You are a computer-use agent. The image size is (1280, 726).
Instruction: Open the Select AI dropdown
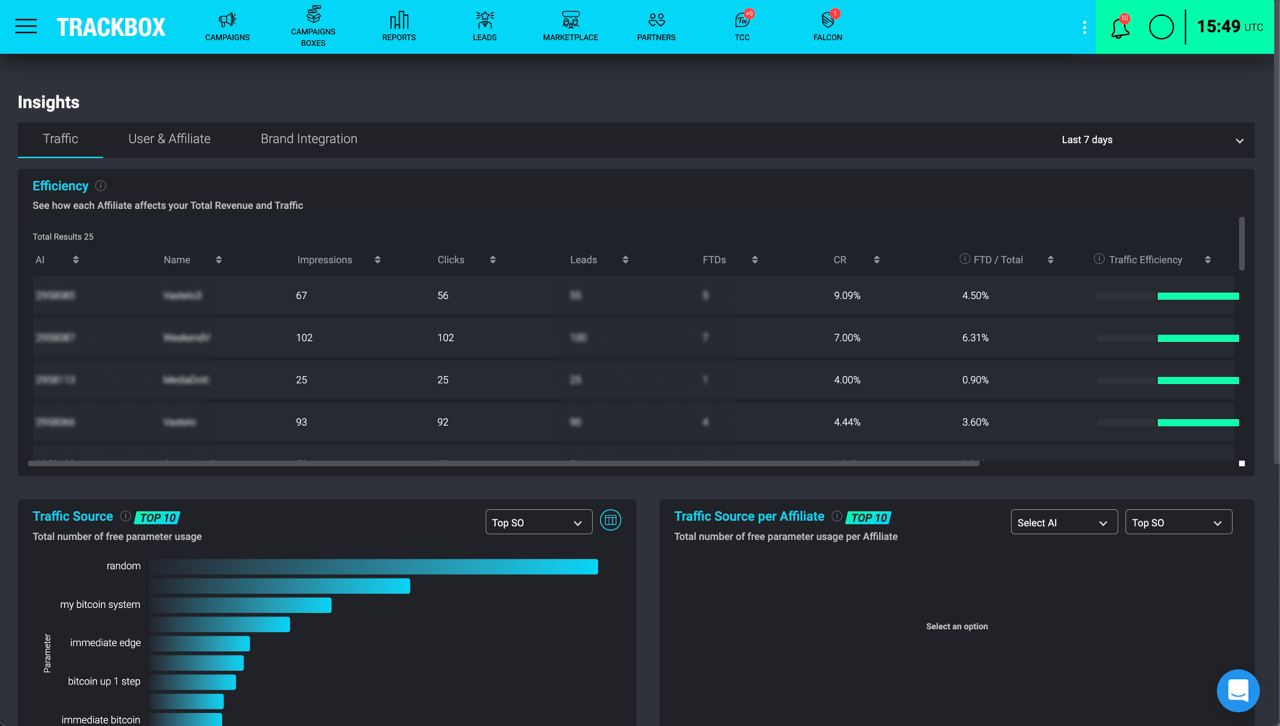point(1063,523)
